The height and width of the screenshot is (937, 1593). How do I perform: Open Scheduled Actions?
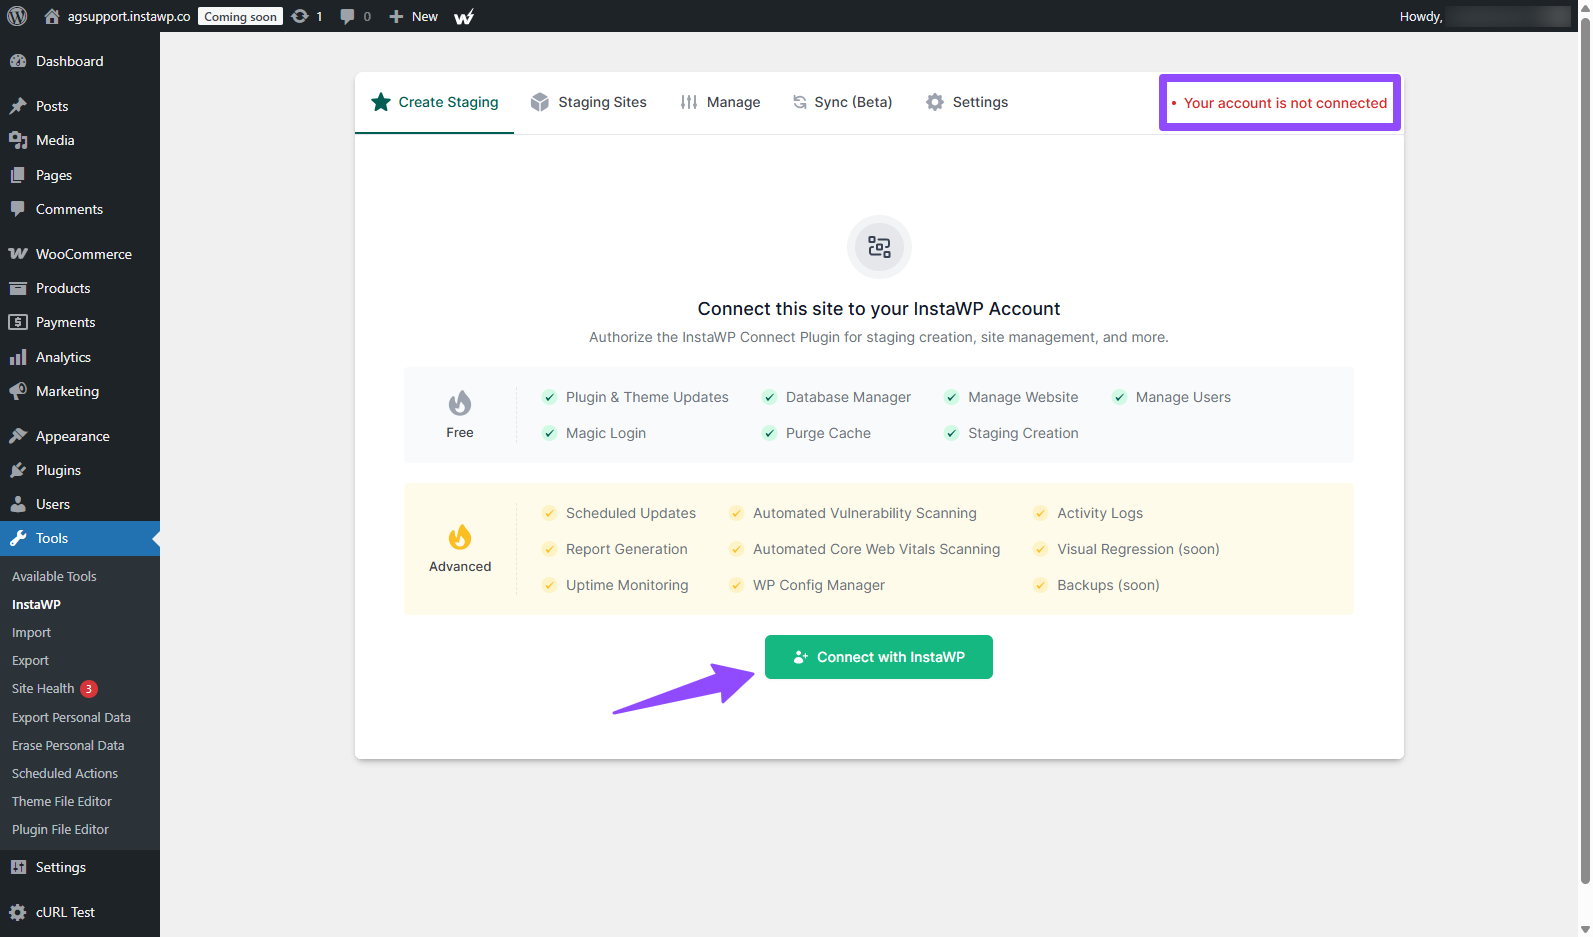(65, 773)
